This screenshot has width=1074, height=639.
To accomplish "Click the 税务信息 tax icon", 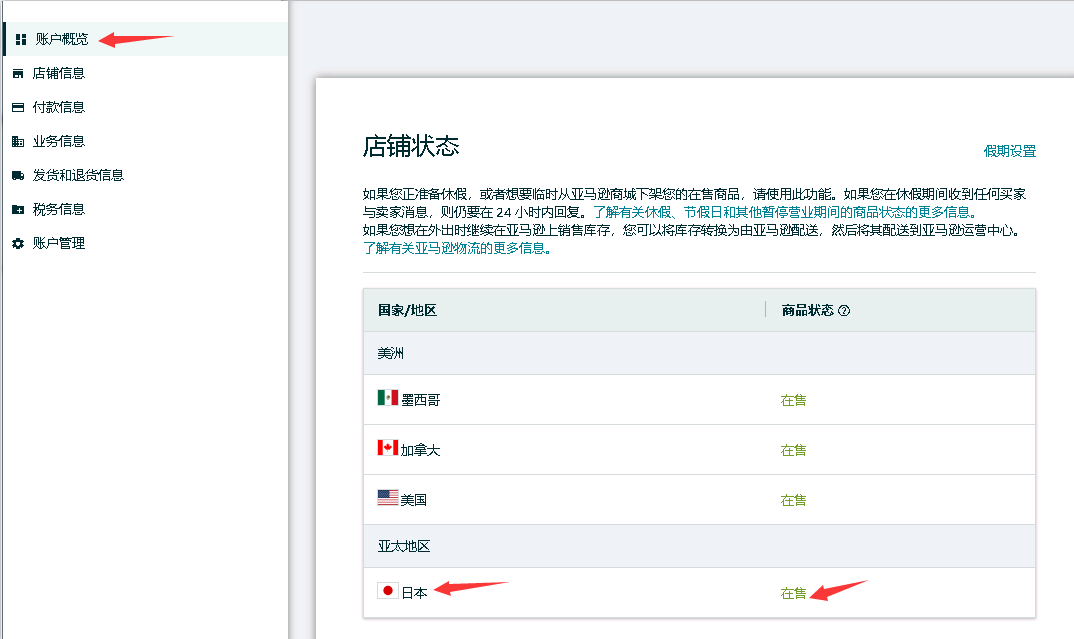I will [x=18, y=209].
